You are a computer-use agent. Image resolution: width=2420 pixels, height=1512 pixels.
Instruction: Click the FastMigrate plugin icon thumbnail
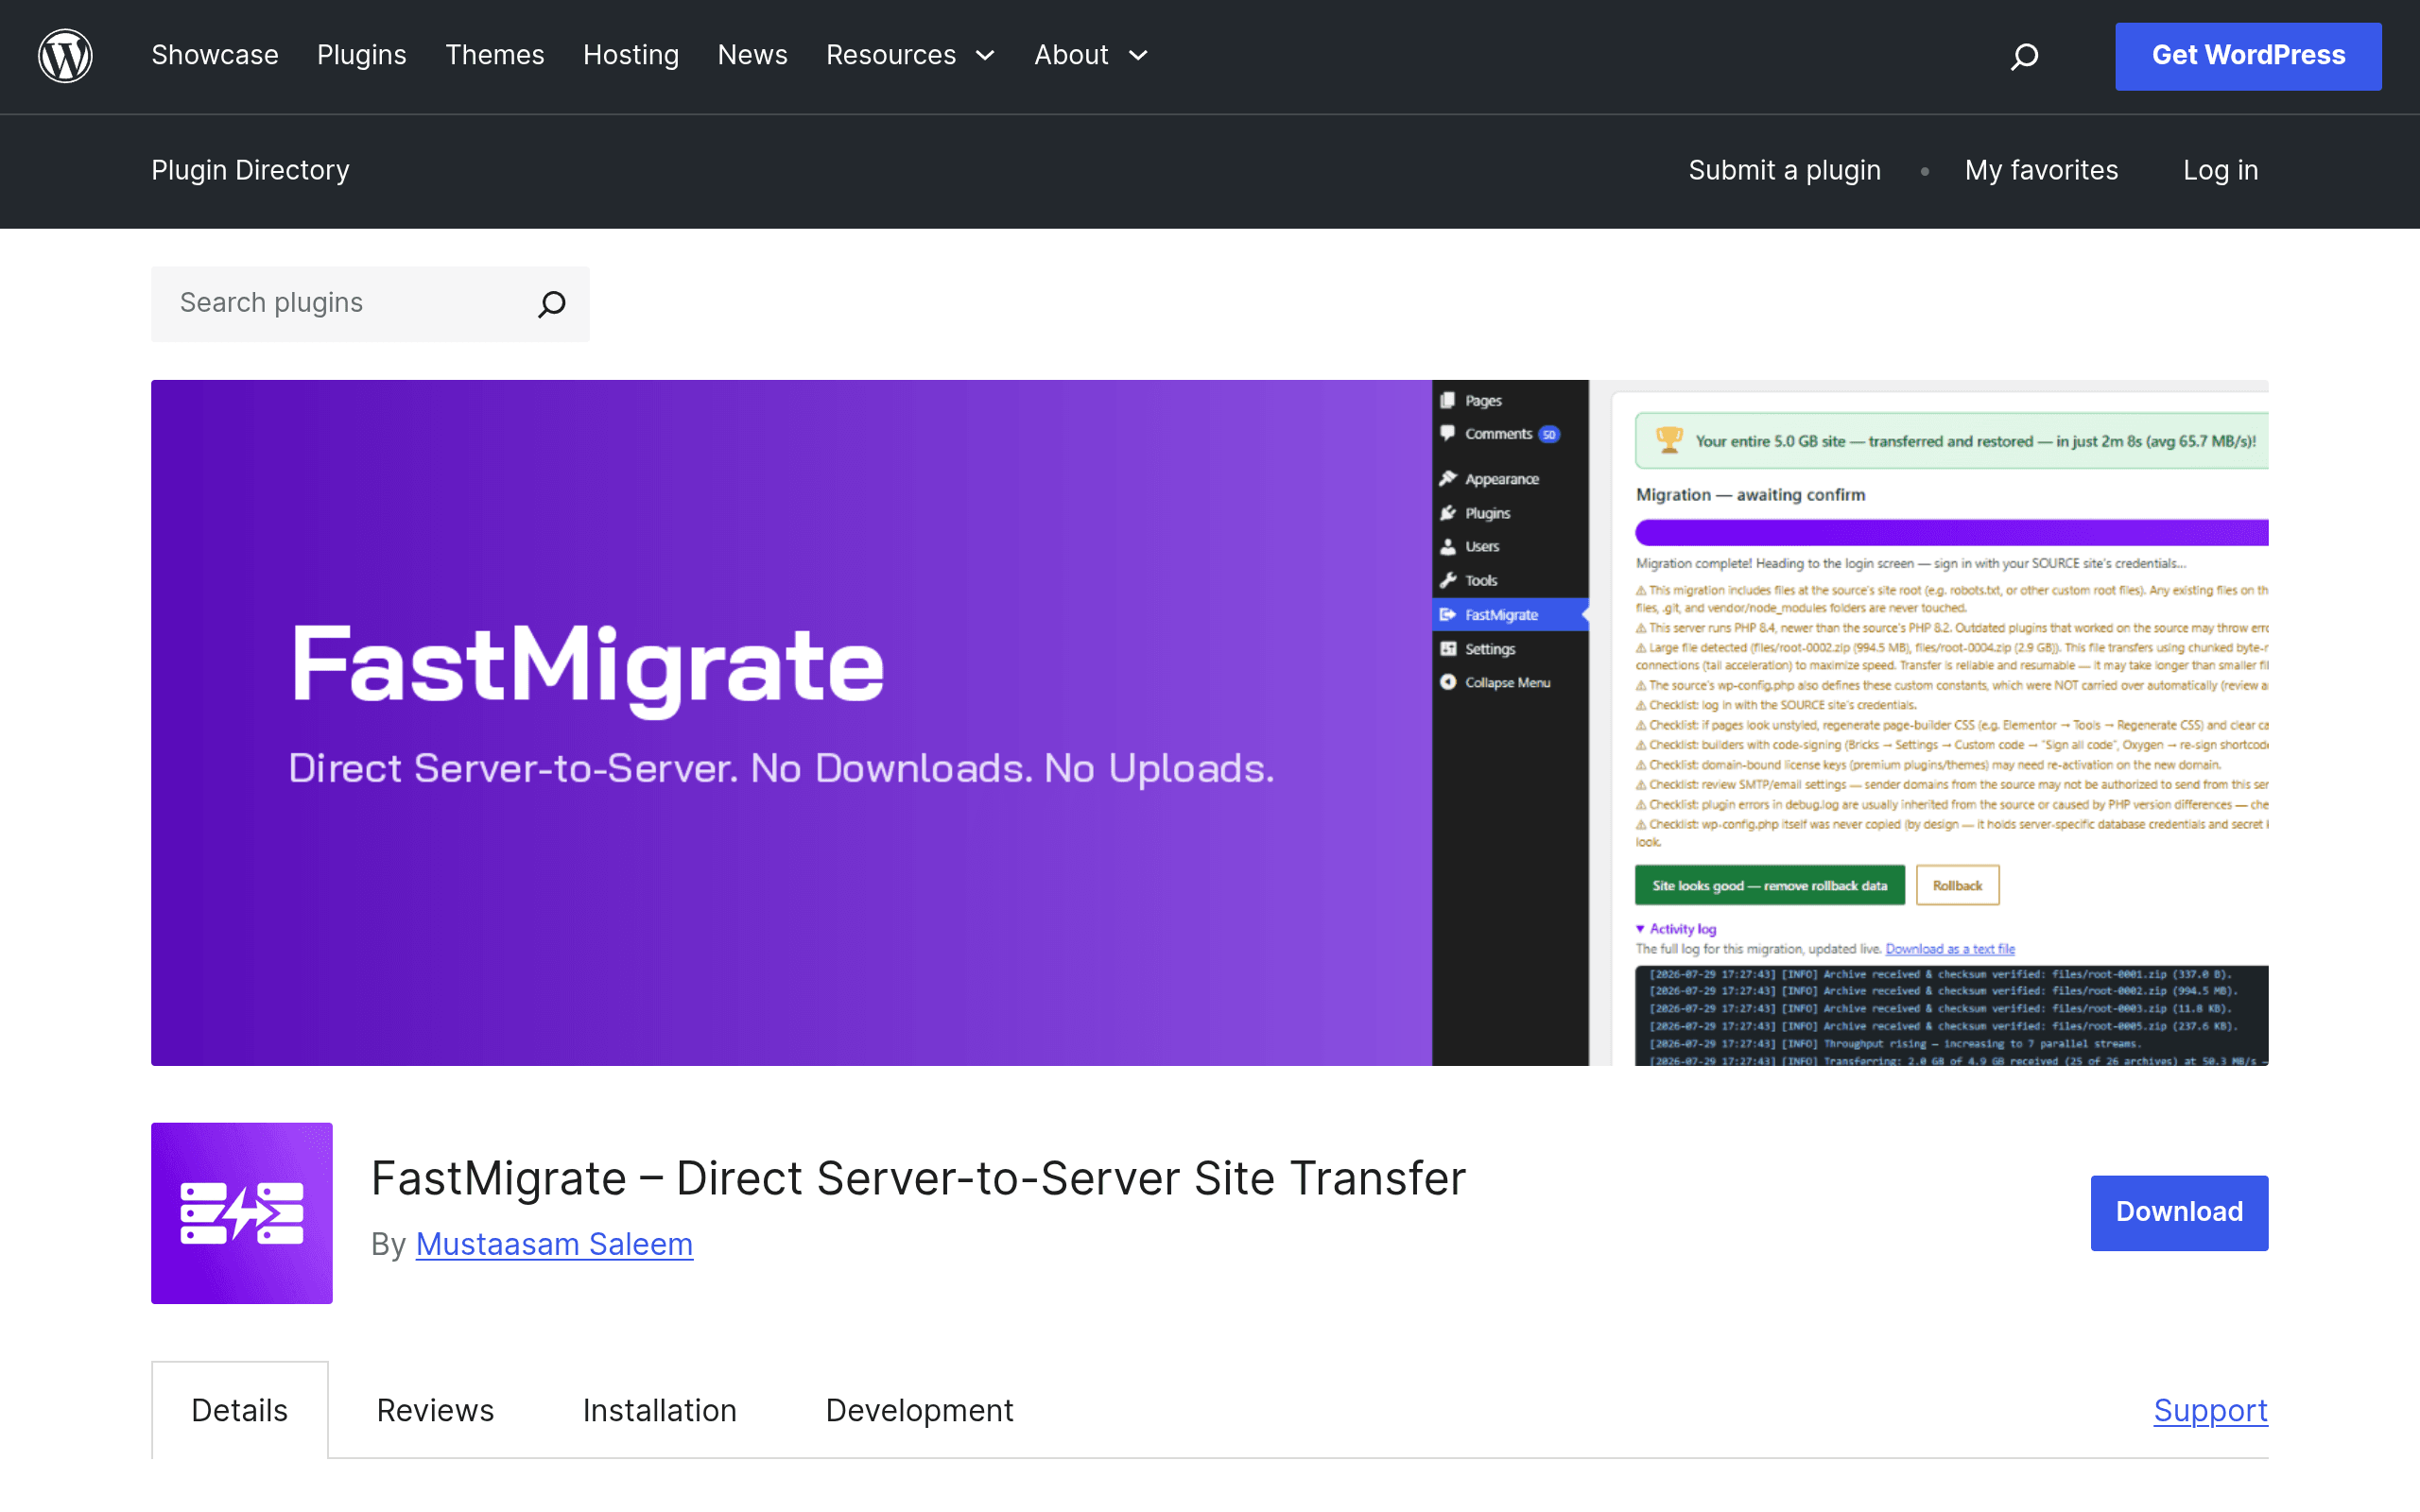click(241, 1212)
